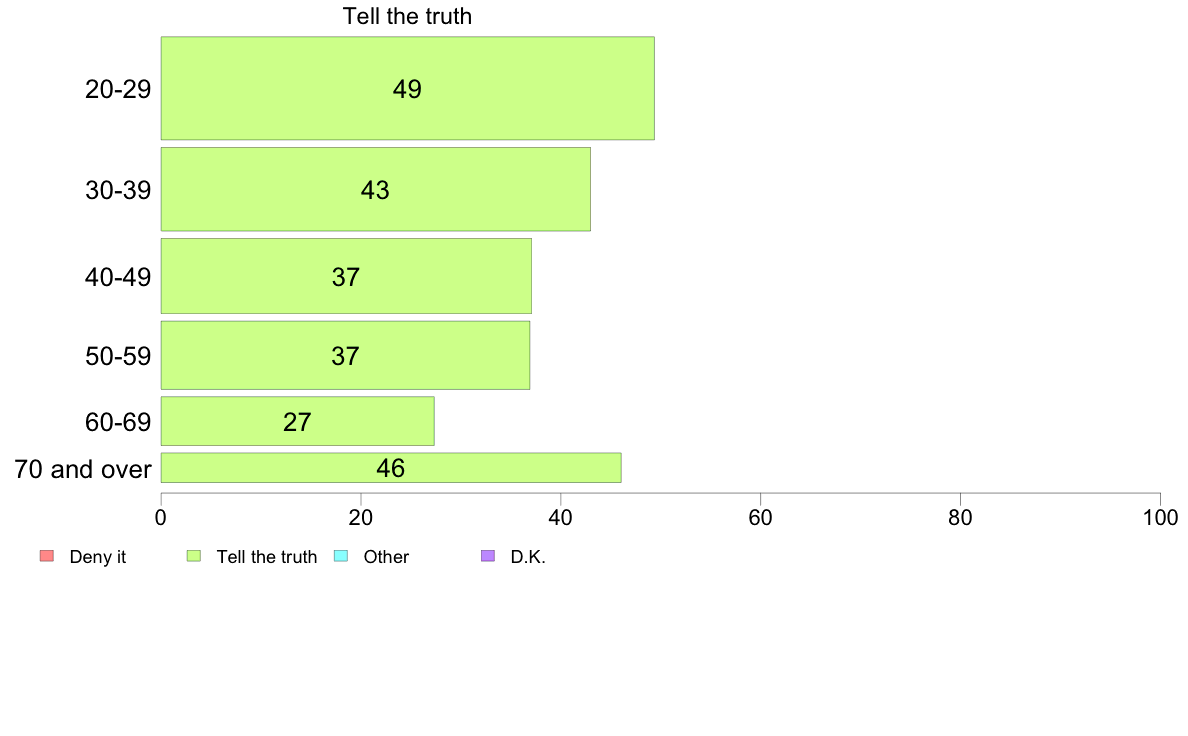1188x736 pixels.
Task: Click the D.K. legend label
Action: click(x=528, y=556)
